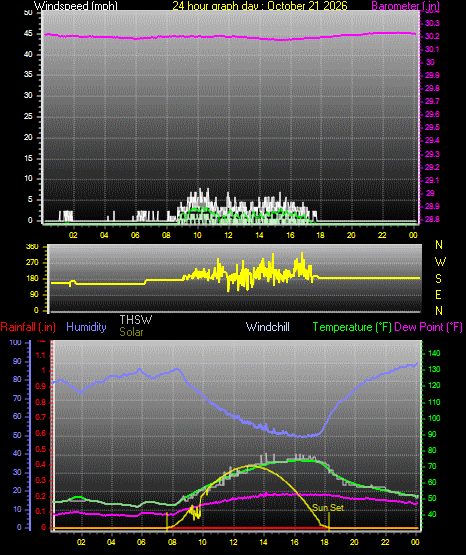
Task: Click the 180 value on wind direction axis
Action: click(x=32, y=279)
